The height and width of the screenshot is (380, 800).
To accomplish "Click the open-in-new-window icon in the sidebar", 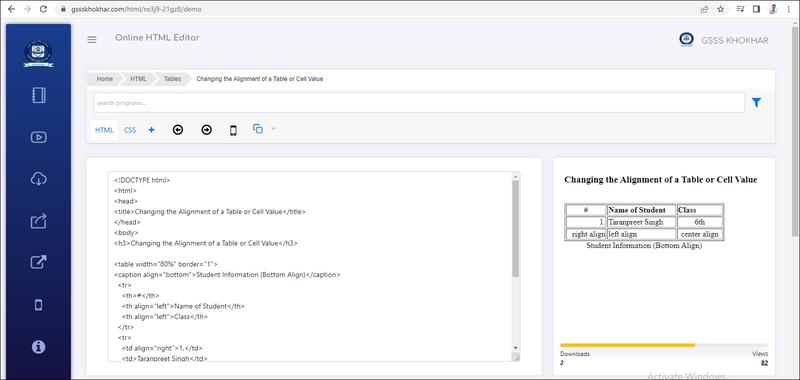I will [x=39, y=262].
